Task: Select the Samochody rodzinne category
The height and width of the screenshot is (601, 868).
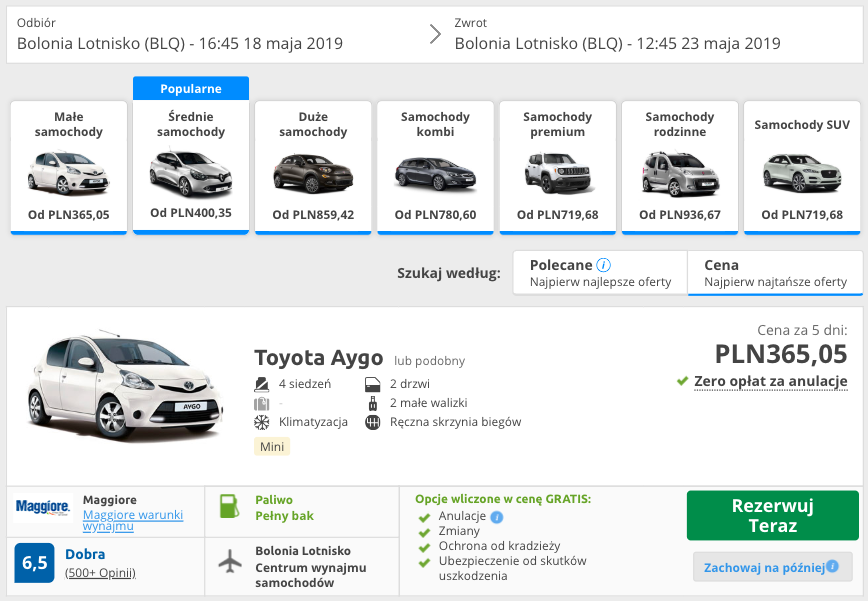Action: 680,167
